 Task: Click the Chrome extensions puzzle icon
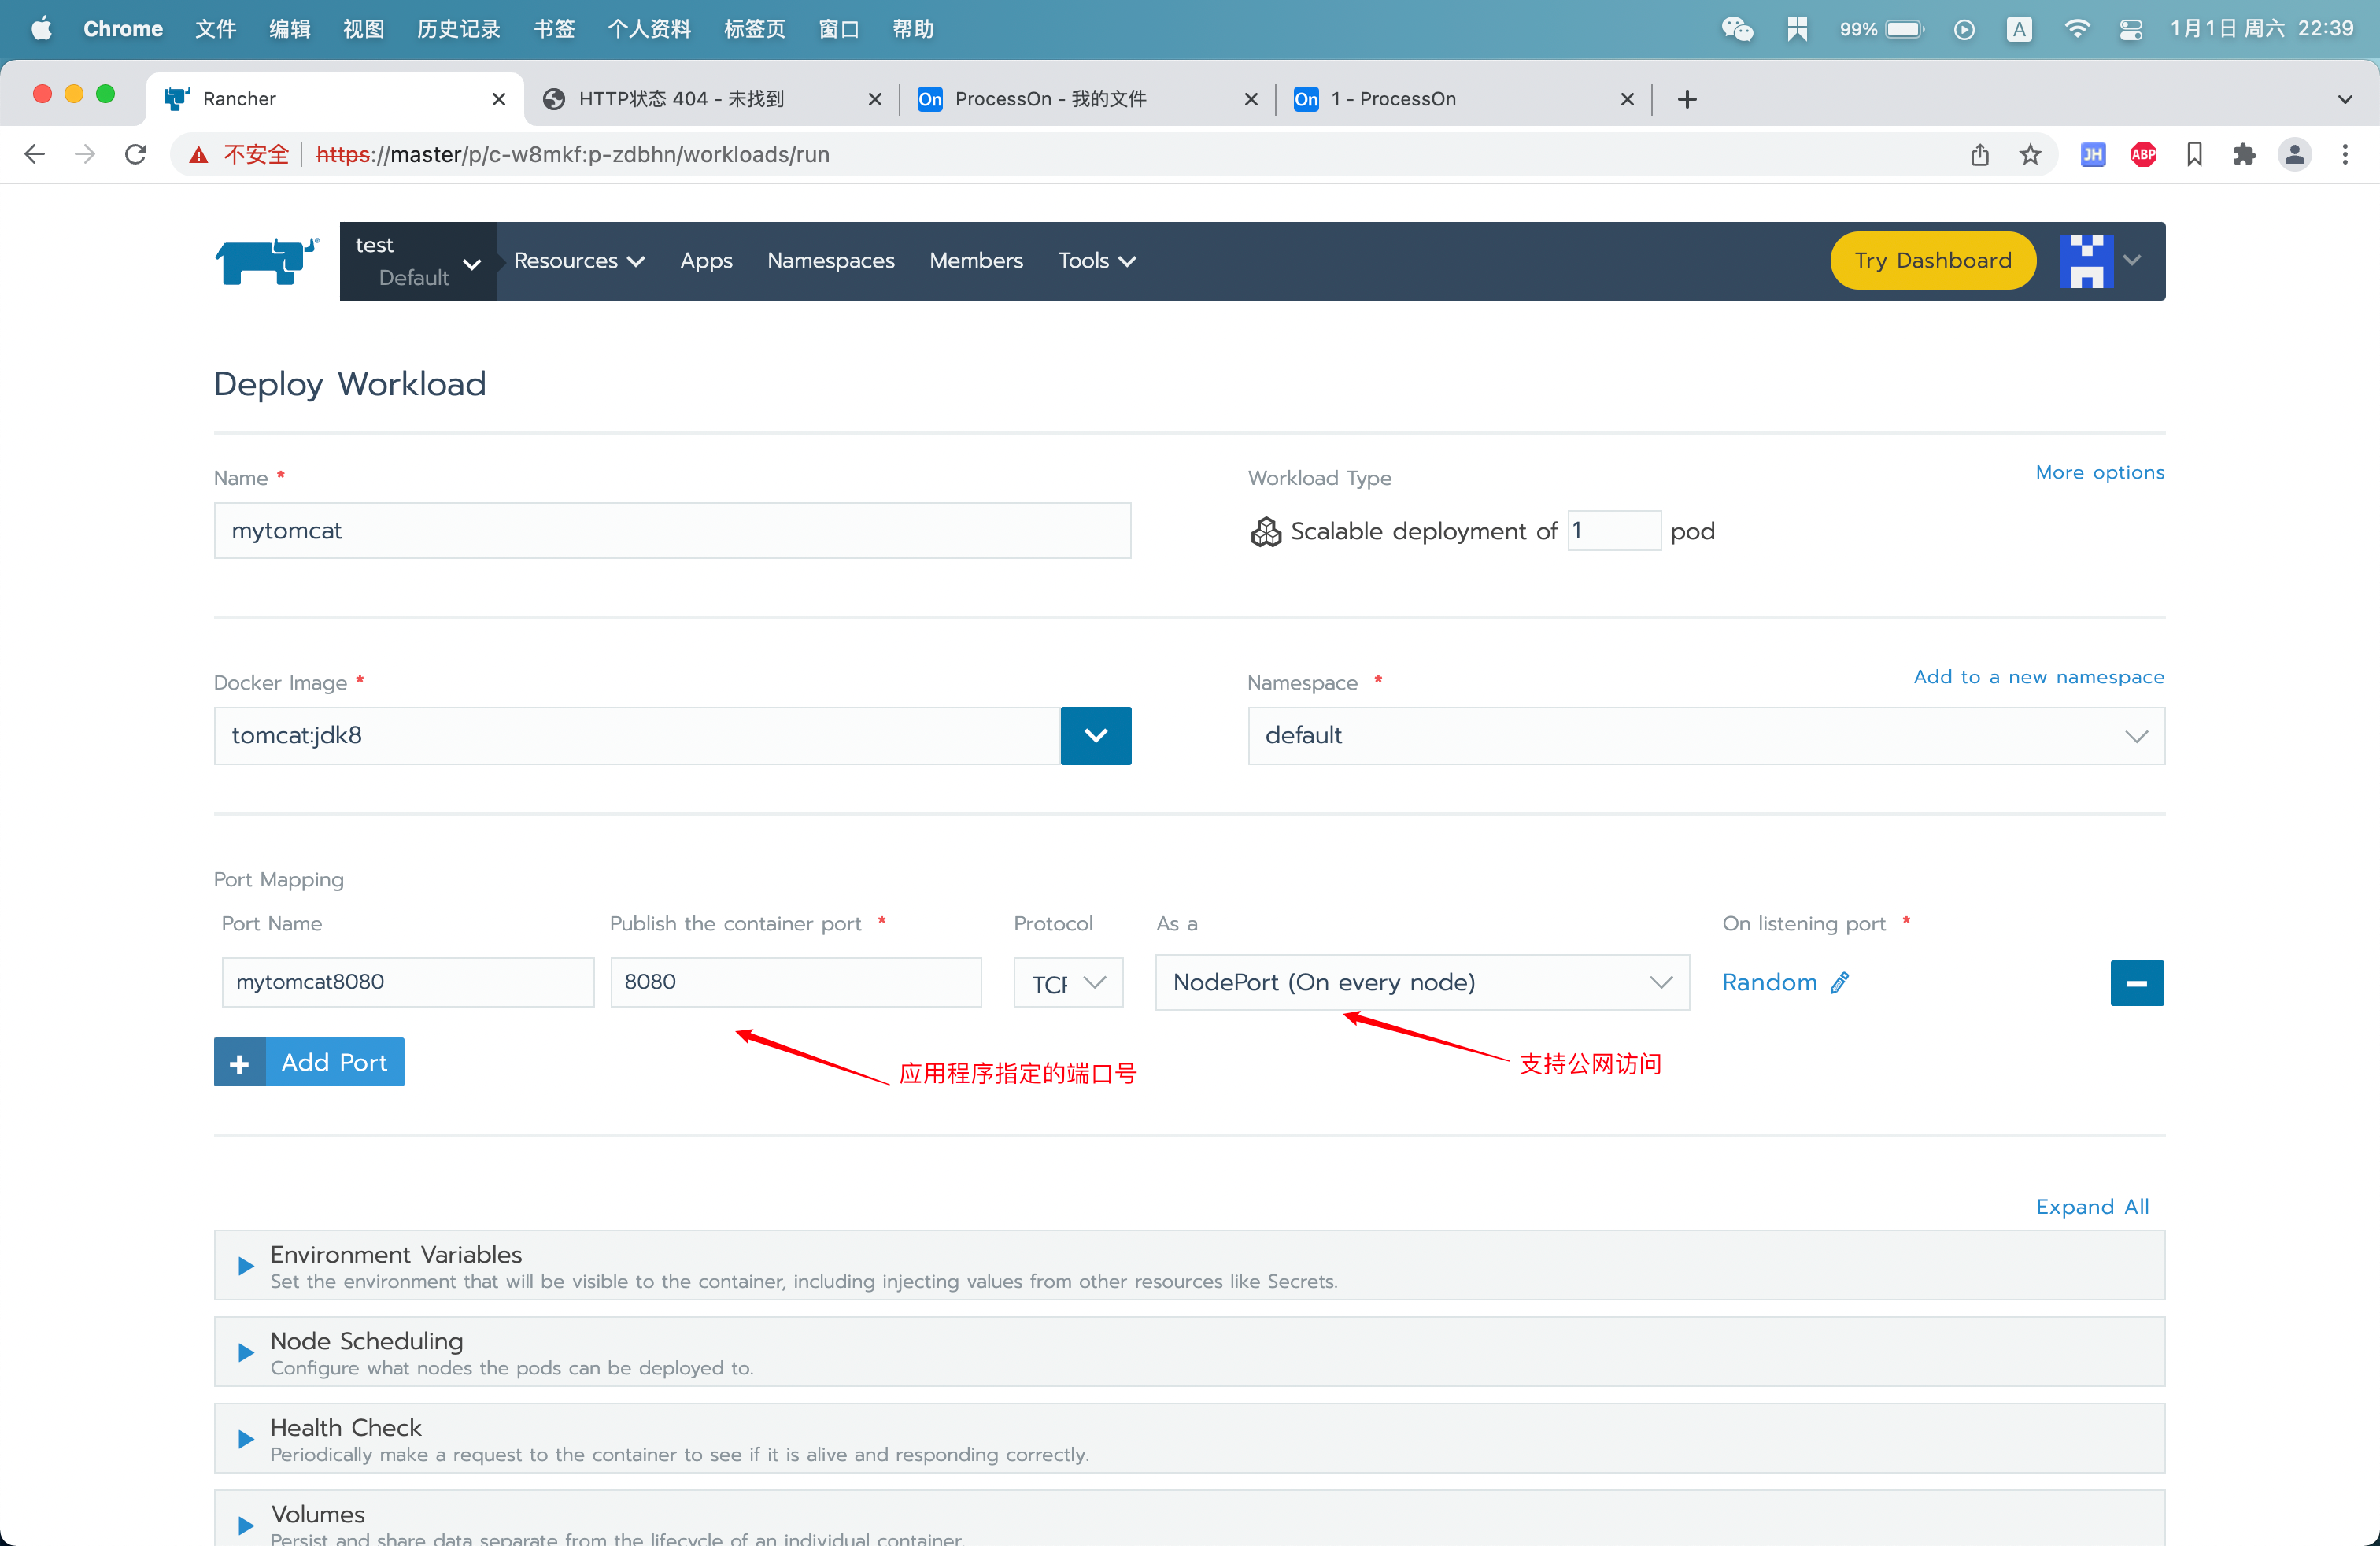tap(2244, 155)
